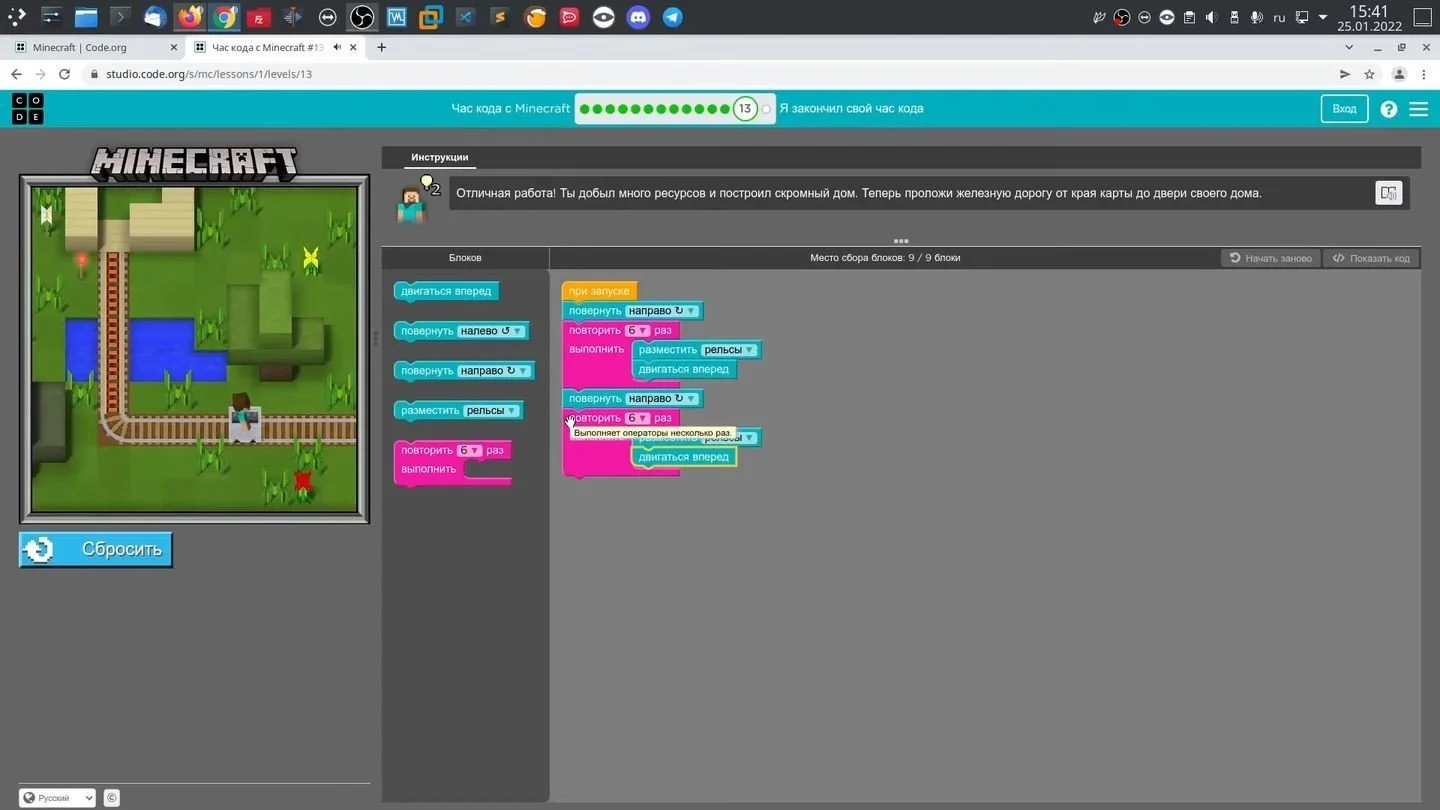
Task: Open the 'налево' direction dropdown in the toolbox
Action: [x=490, y=331]
